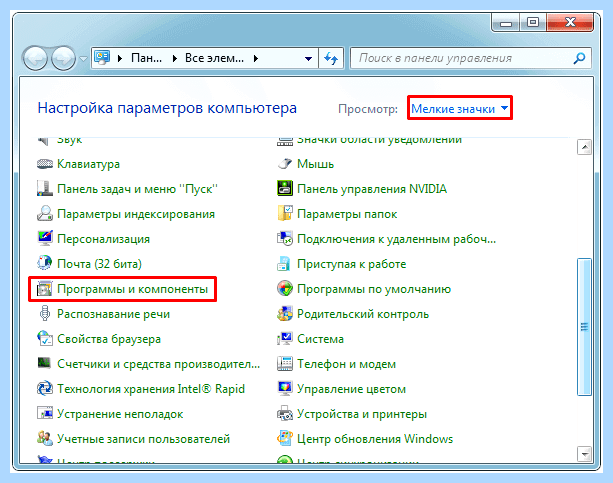Click the vertical scrollbar thumb
The height and width of the screenshot is (483, 613).
(584, 327)
